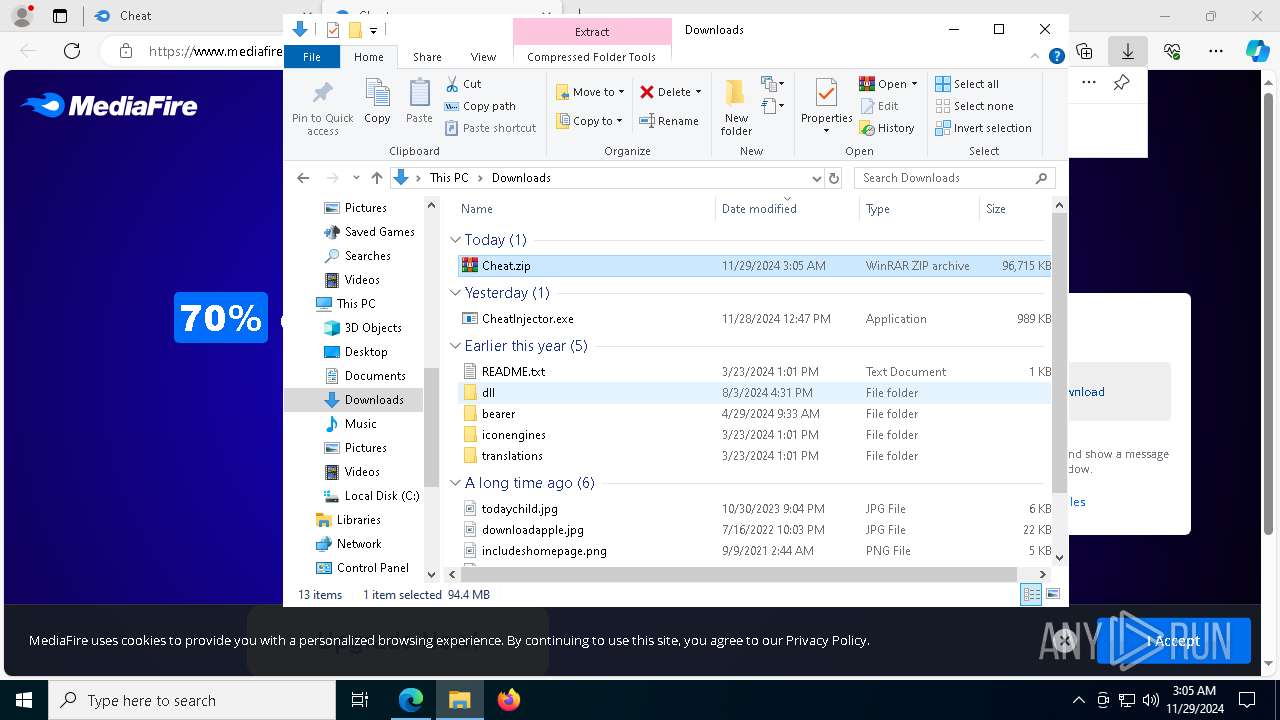Click the Extract contextual tab
The width and height of the screenshot is (1280, 720).
pos(592,31)
